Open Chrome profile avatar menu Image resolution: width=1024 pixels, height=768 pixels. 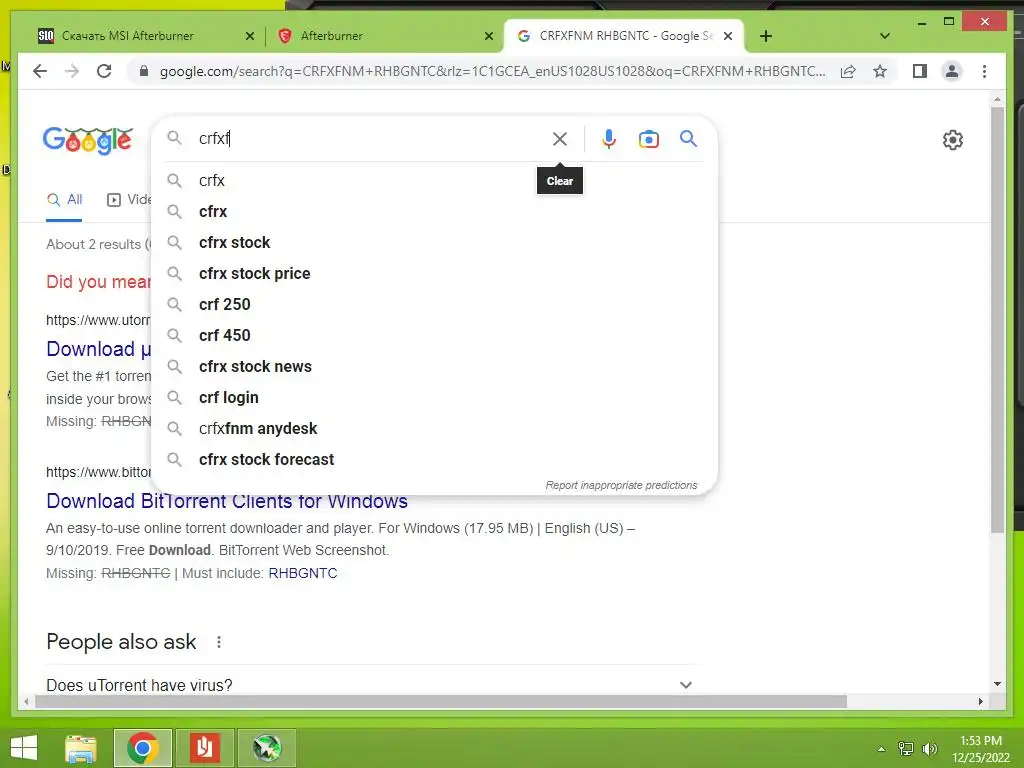[952, 71]
